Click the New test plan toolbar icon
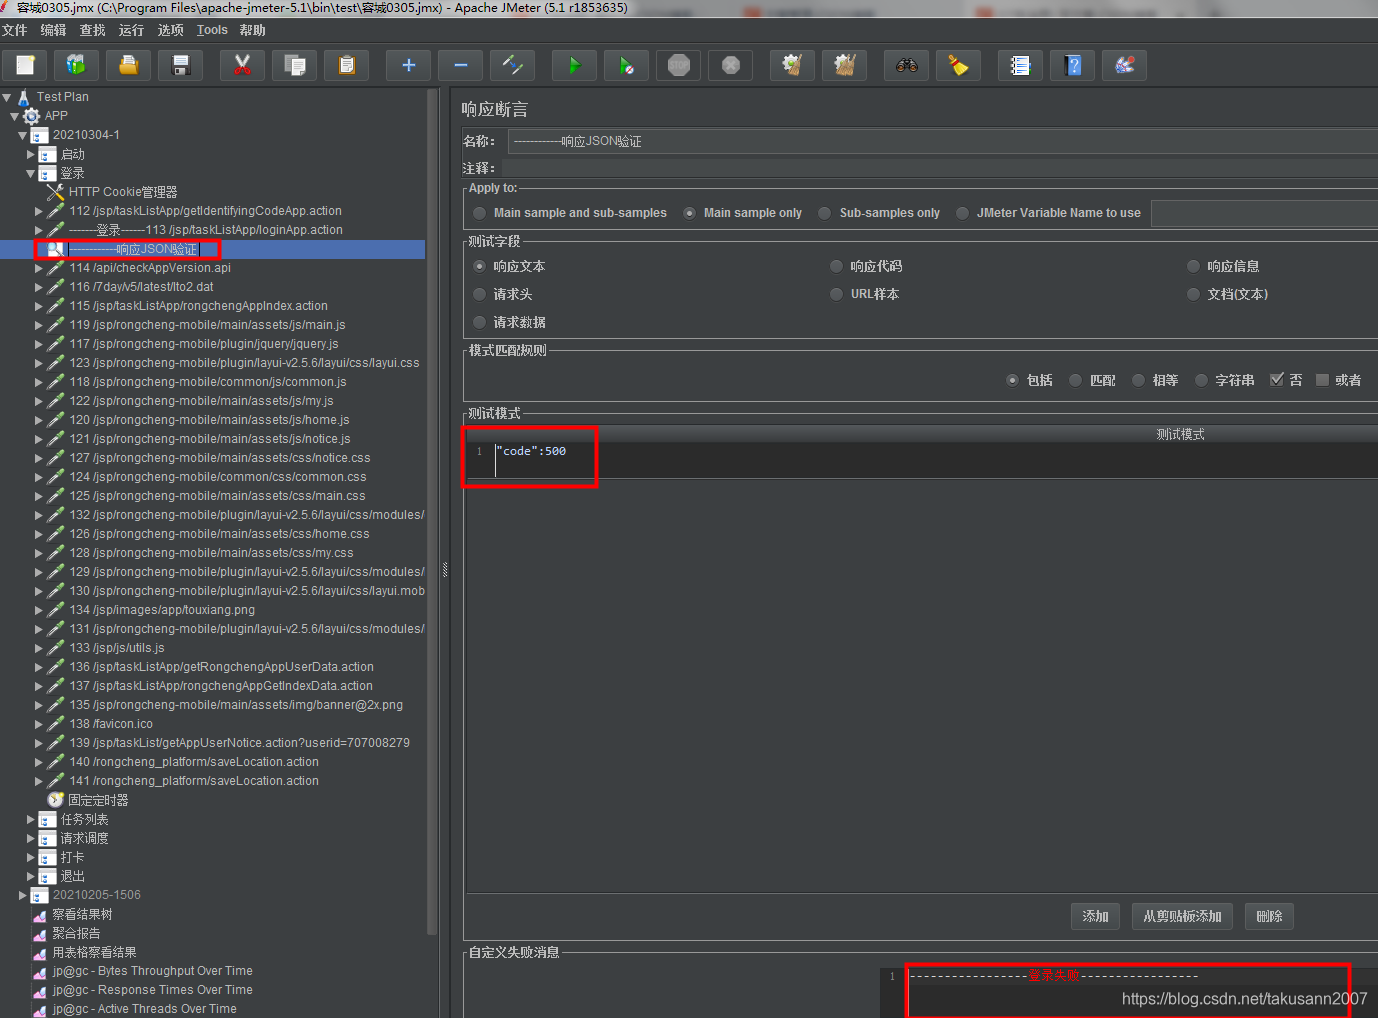Viewport: 1378px width, 1018px height. [x=25, y=65]
